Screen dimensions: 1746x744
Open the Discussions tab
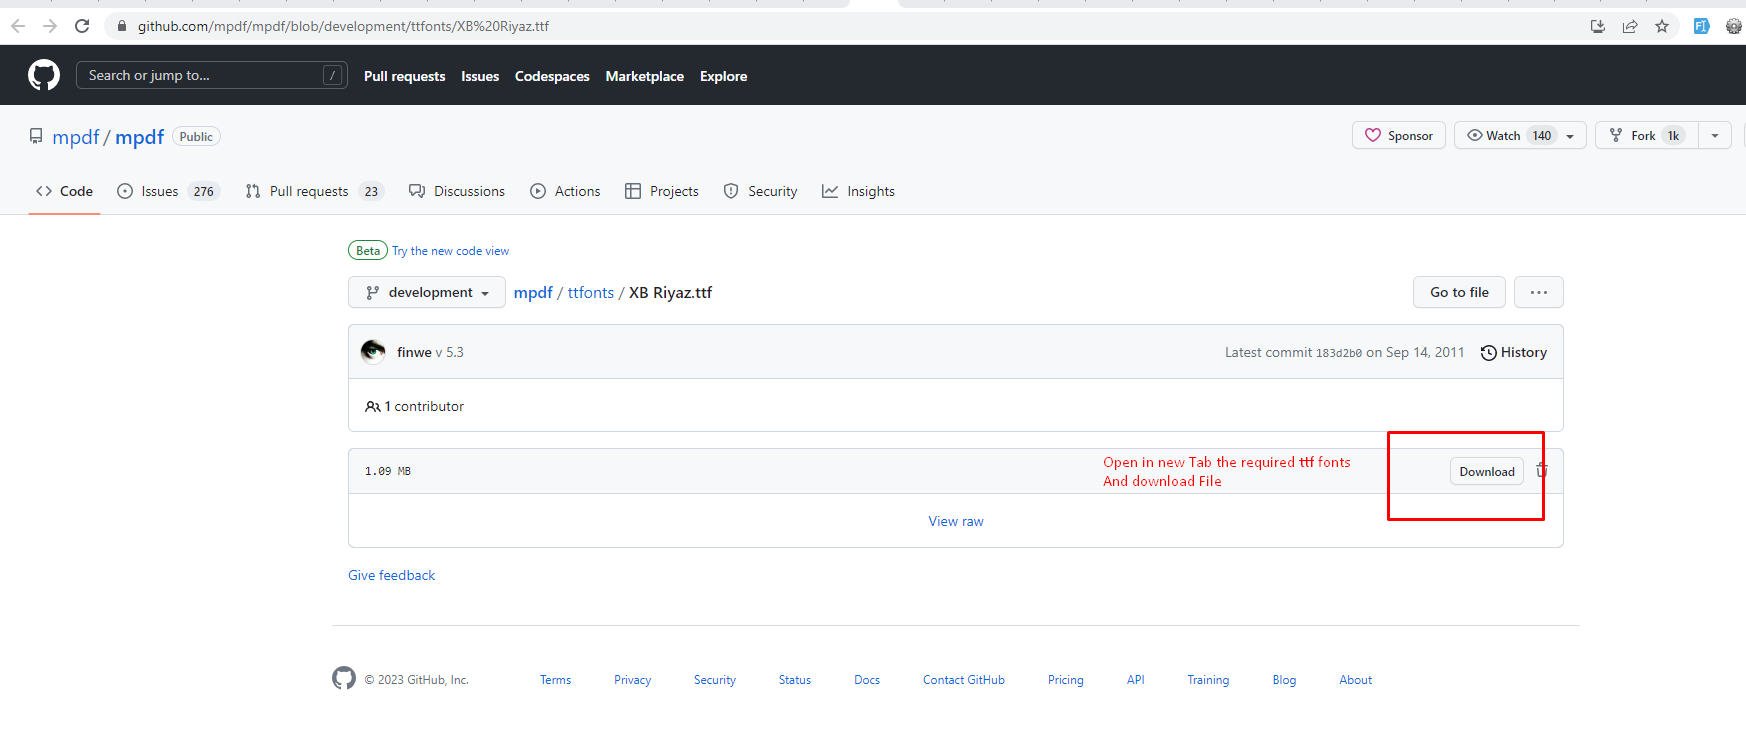point(457,191)
